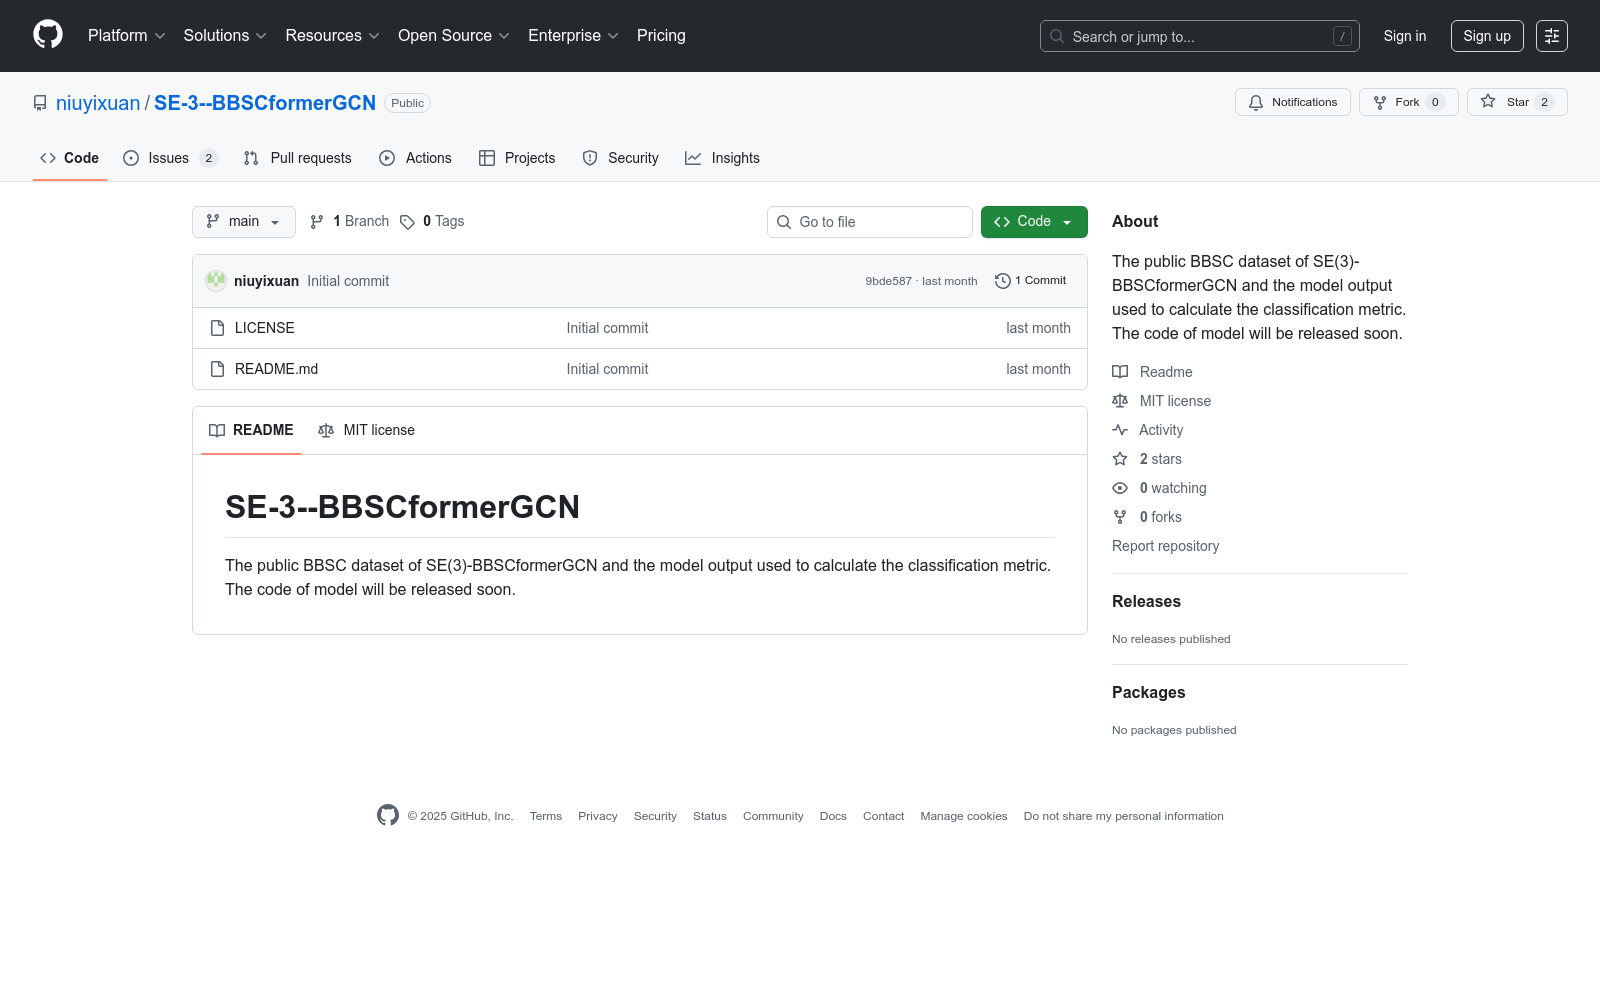Click the Sign up button
Viewport: 1600px width, 1000px height.
click(x=1487, y=36)
